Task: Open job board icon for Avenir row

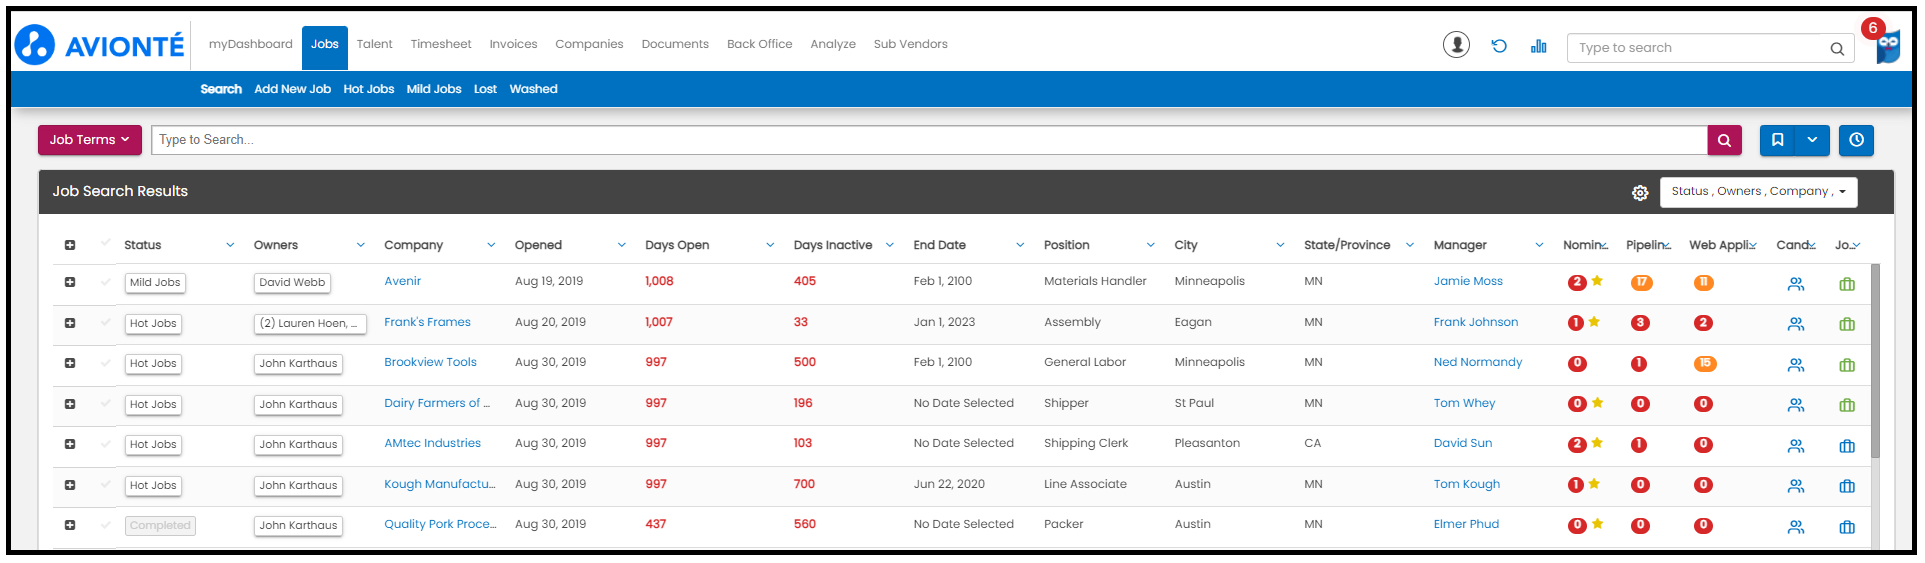Action: tap(1847, 284)
